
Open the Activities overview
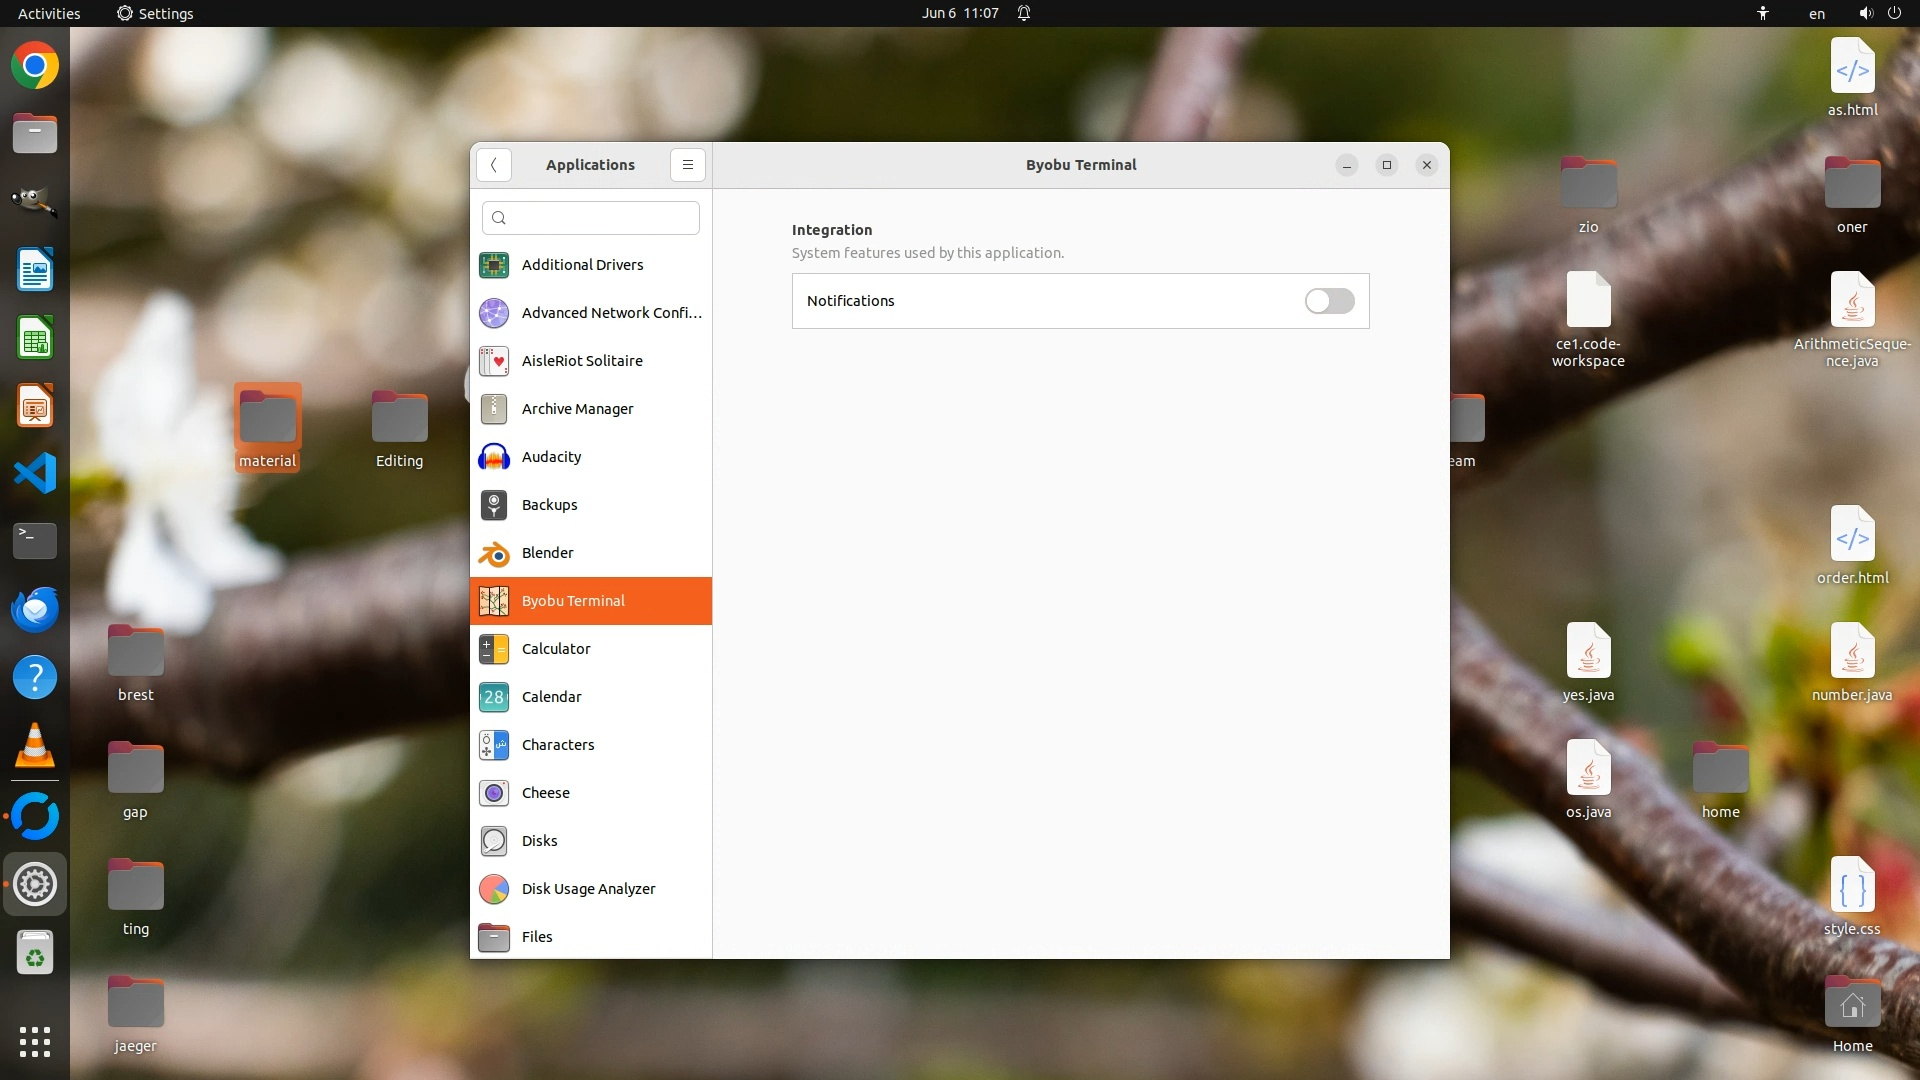point(49,13)
